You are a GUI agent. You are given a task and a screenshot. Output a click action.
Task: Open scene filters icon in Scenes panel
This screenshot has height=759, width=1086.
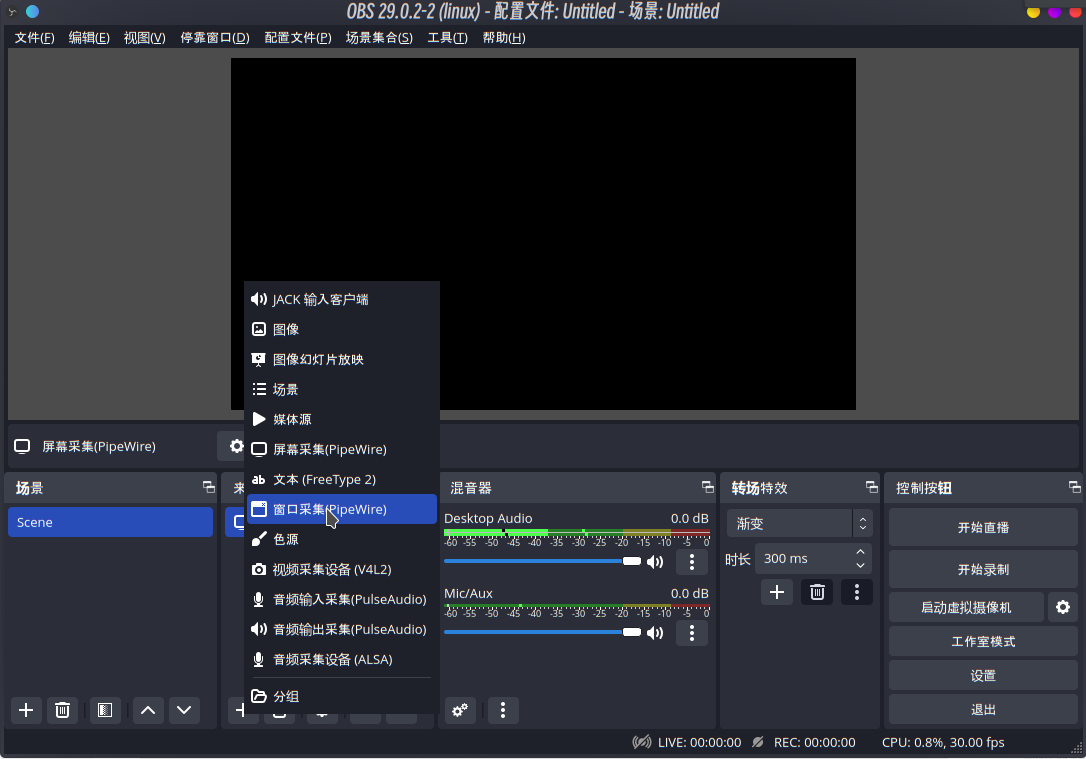point(104,710)
